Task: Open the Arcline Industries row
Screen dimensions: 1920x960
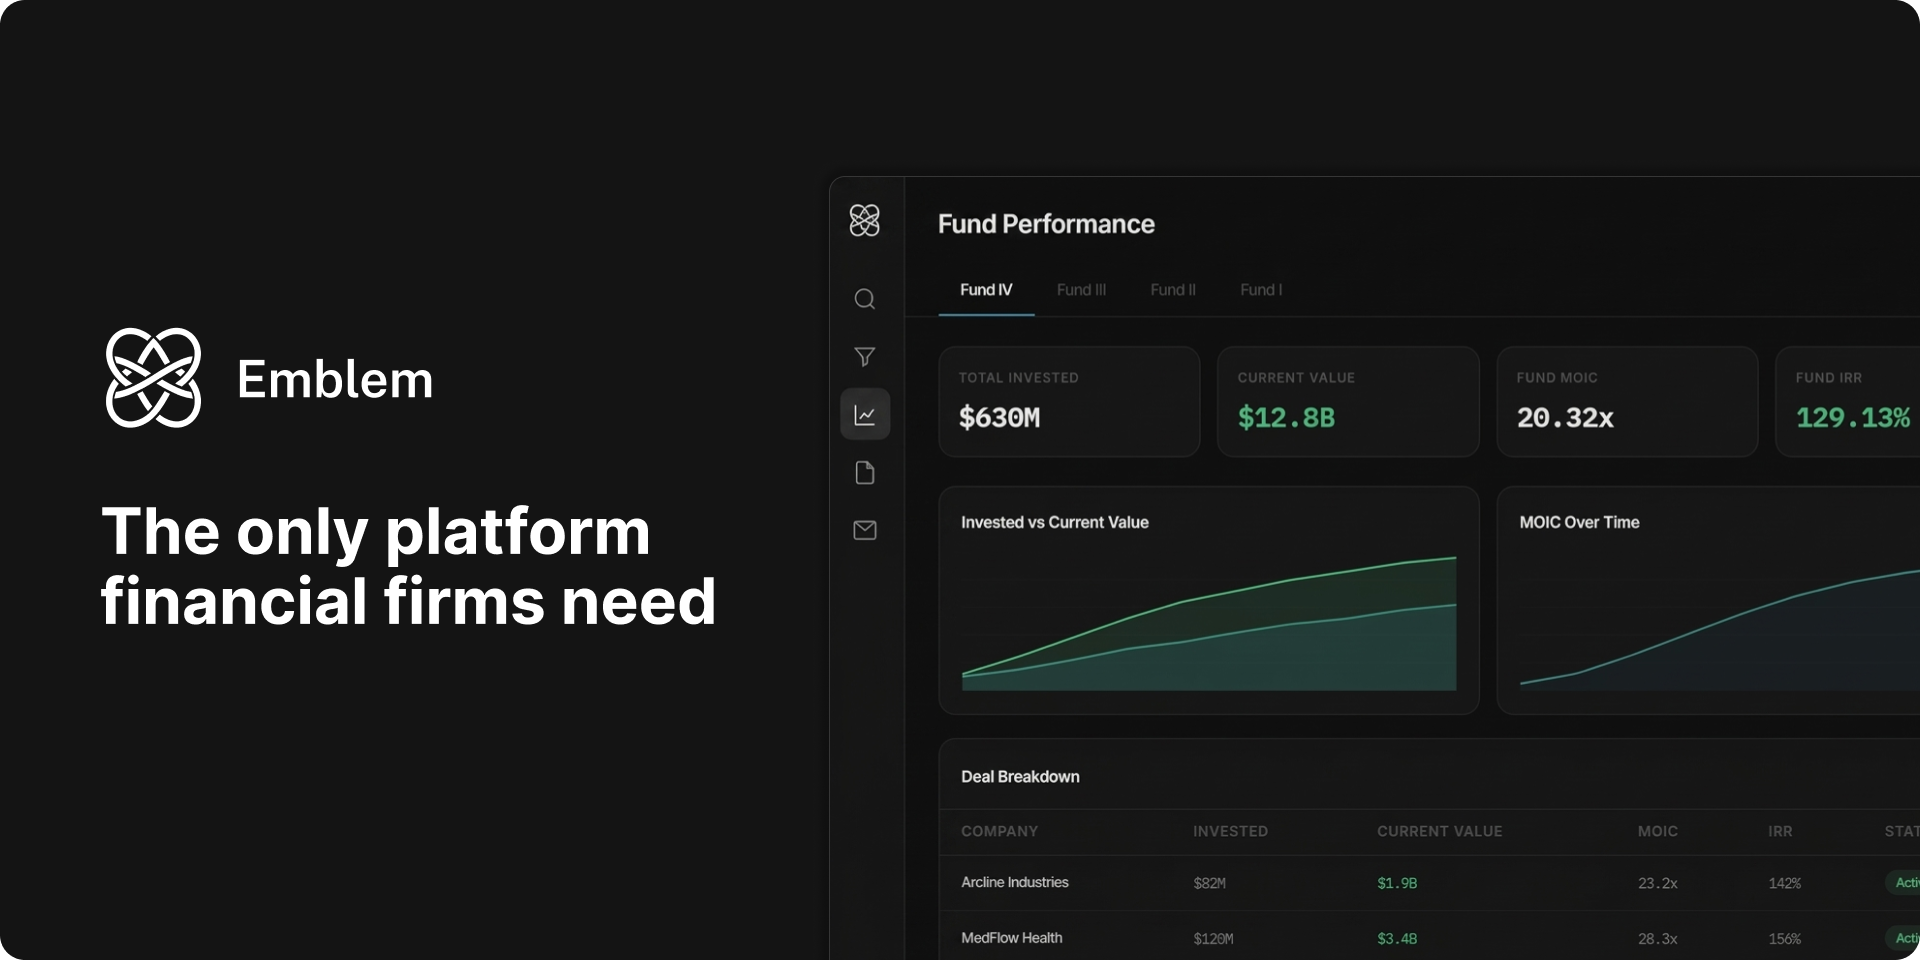Action: (x=1429, y=883)
